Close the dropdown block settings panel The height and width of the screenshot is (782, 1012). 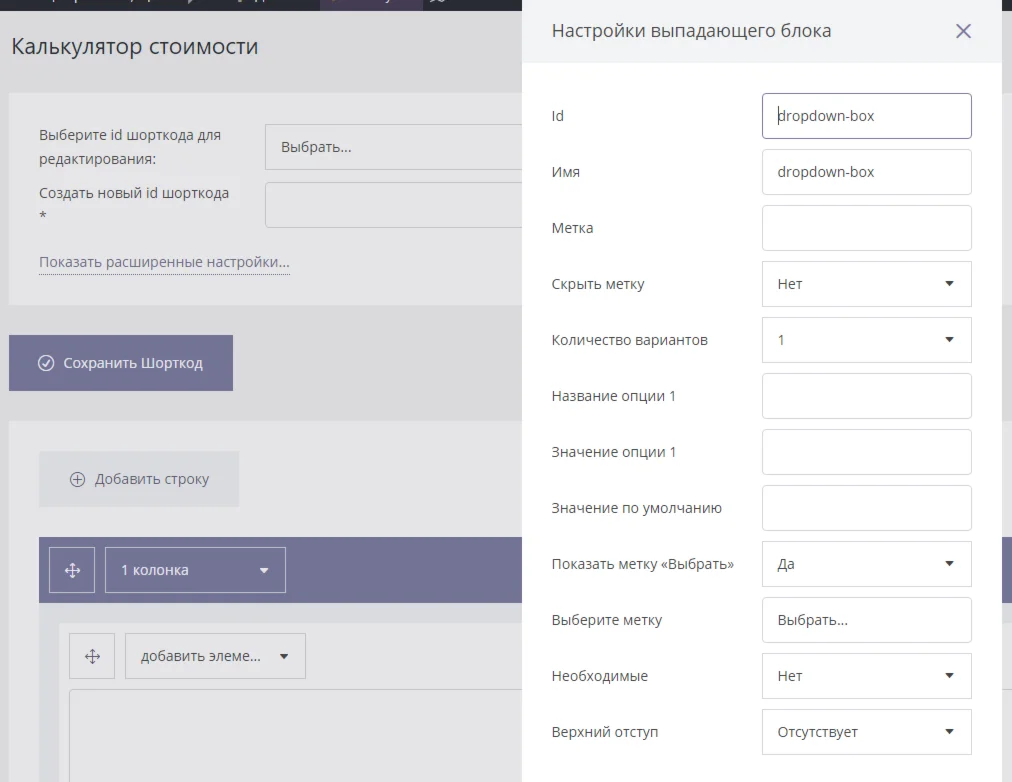tap(963, 31)
